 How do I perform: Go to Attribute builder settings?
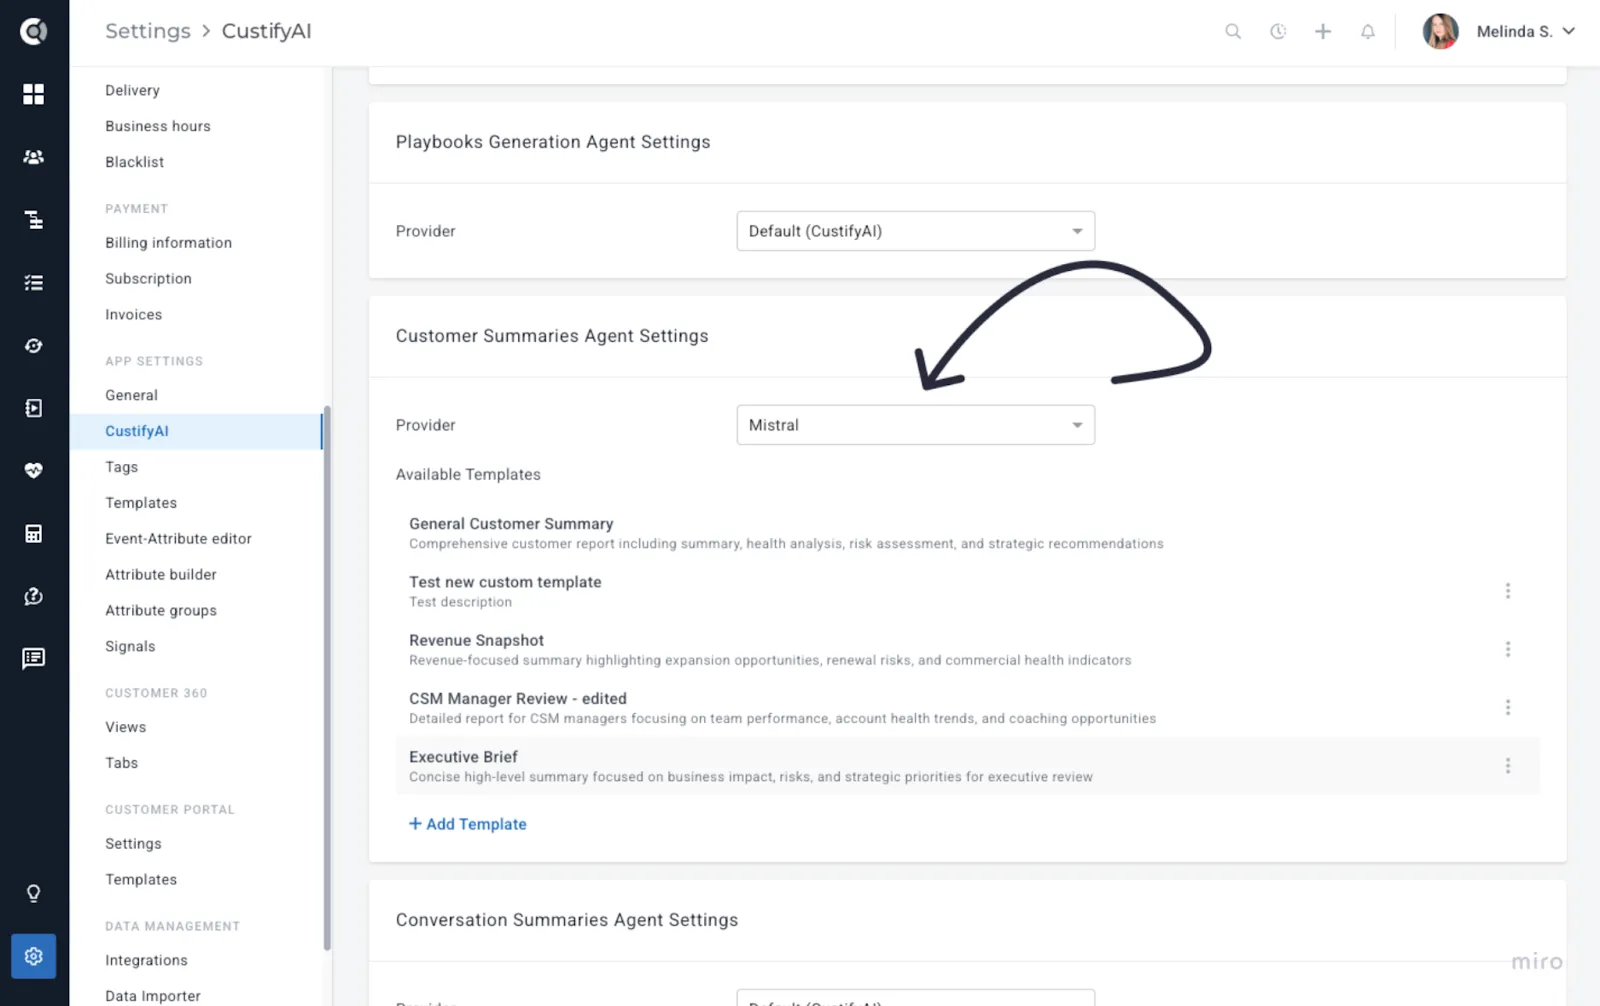[x=161, y=575]
